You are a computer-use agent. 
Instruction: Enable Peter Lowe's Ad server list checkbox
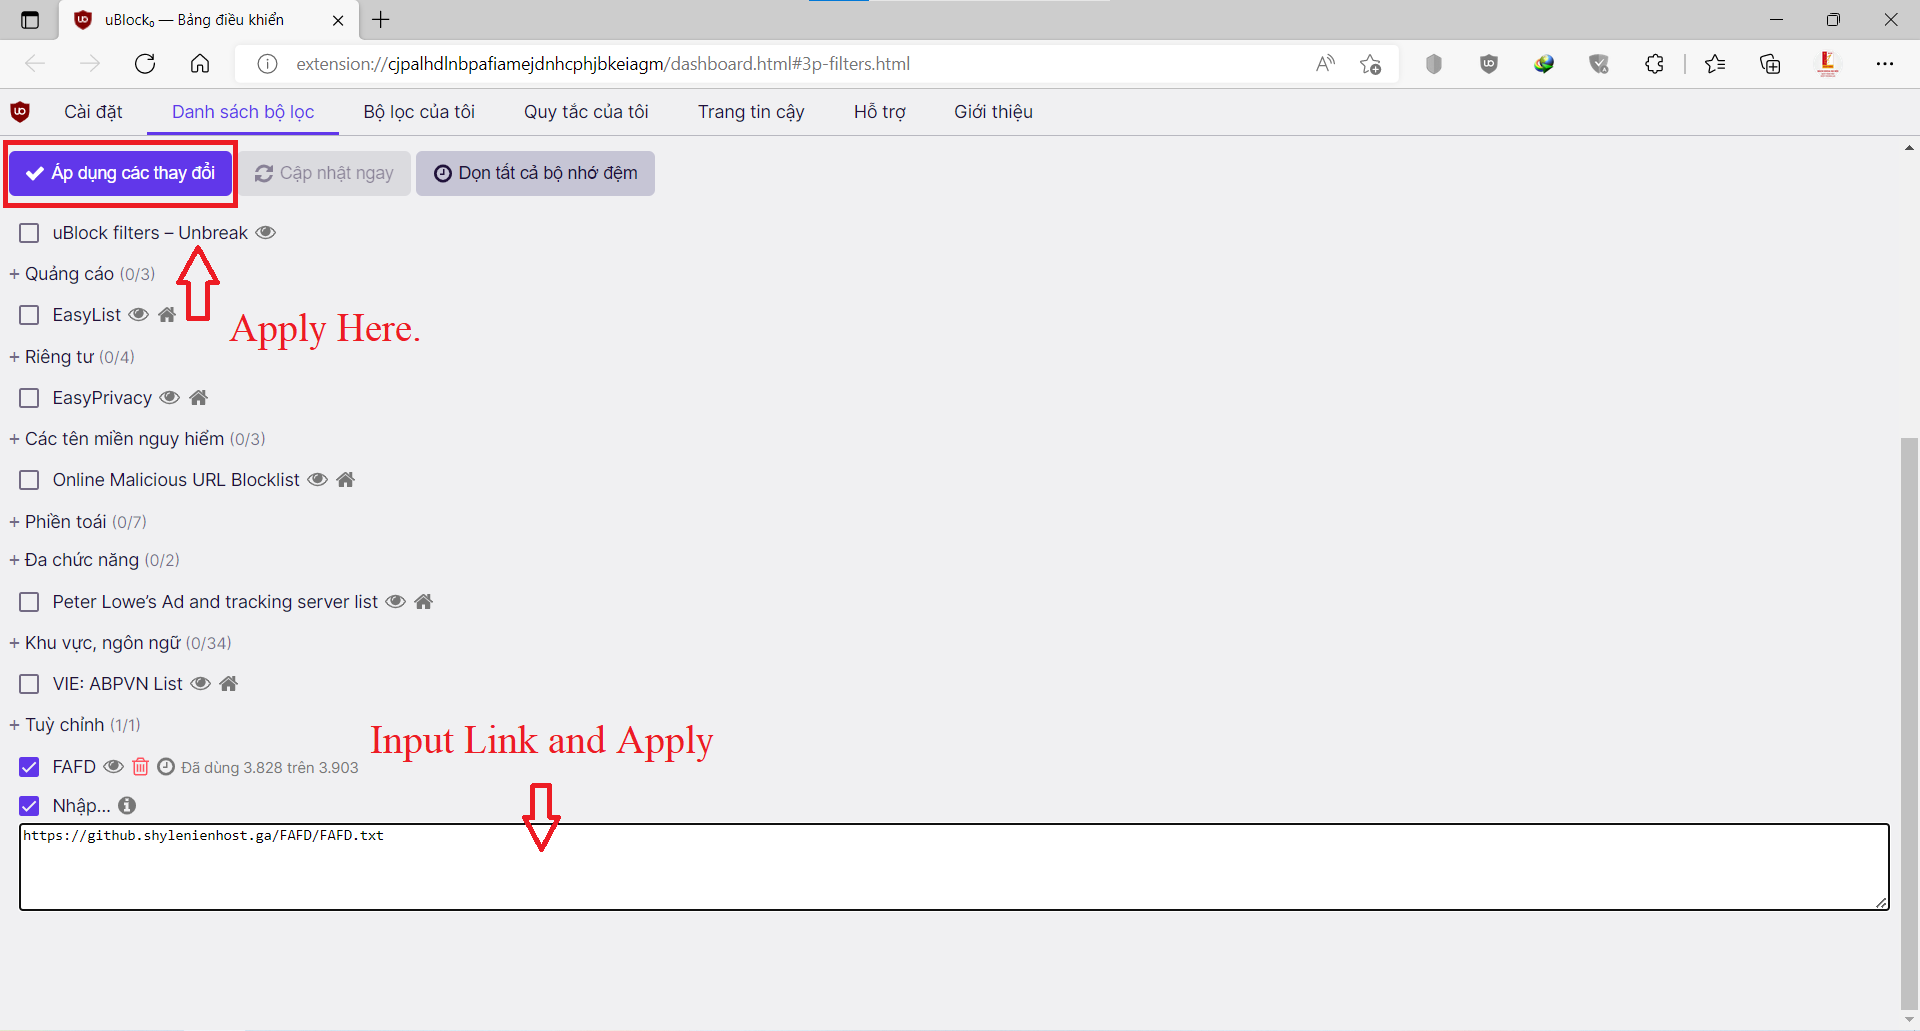(29, 602)
